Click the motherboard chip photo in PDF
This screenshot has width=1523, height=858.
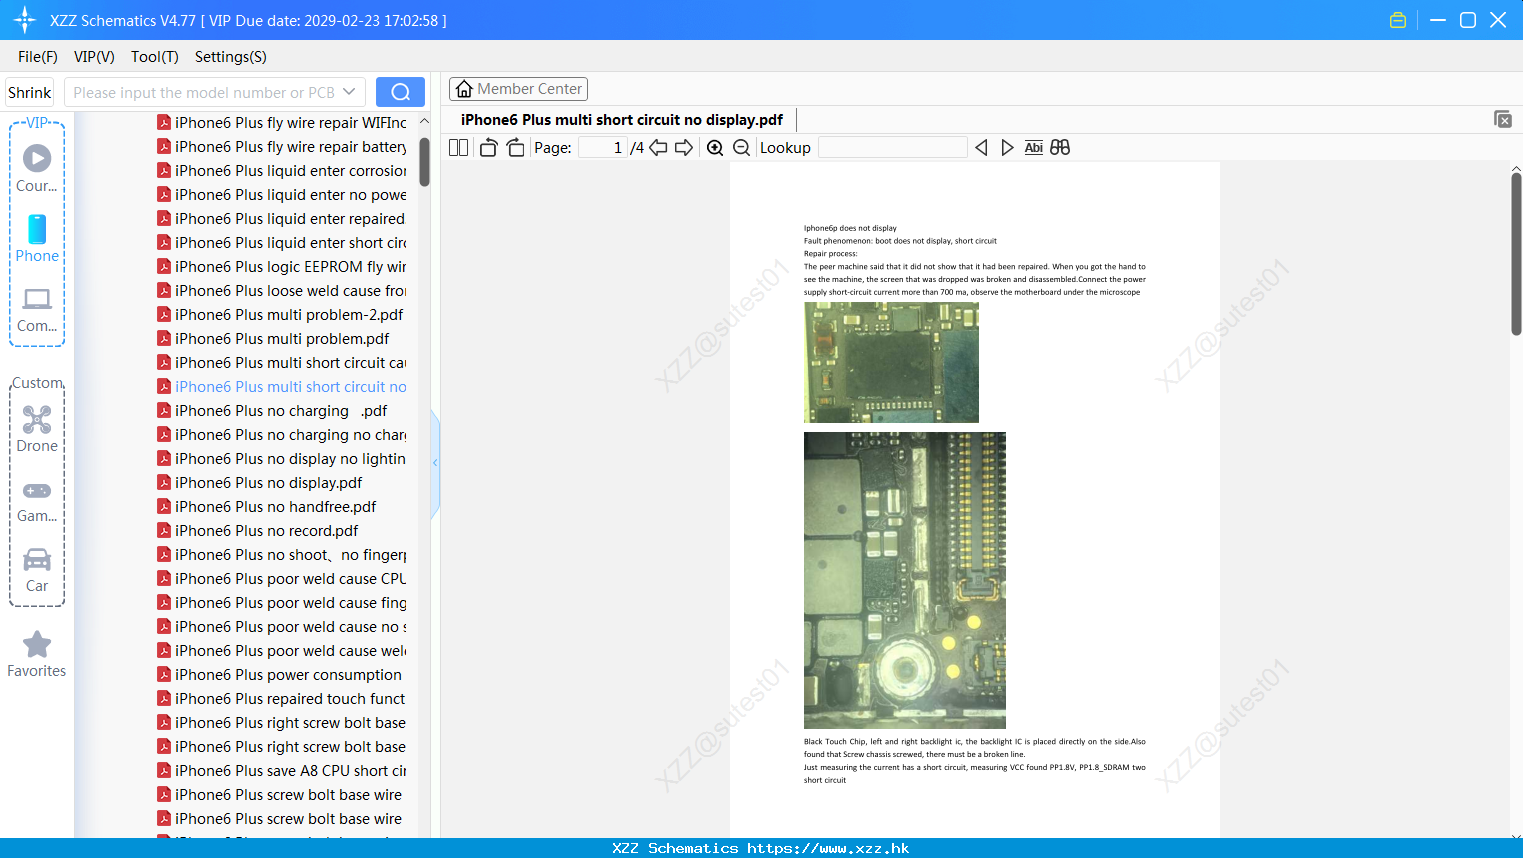click(x=891, y=362)
